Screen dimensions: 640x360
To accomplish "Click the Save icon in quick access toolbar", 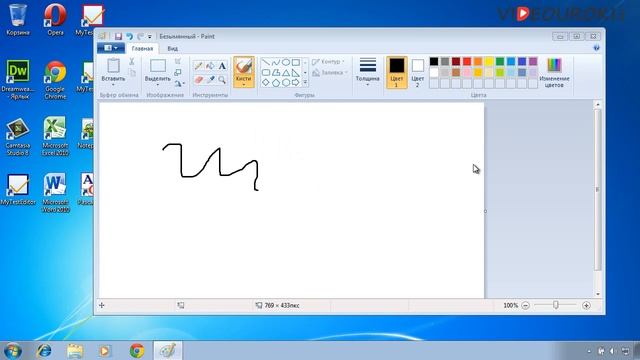I will pos(118,36).
